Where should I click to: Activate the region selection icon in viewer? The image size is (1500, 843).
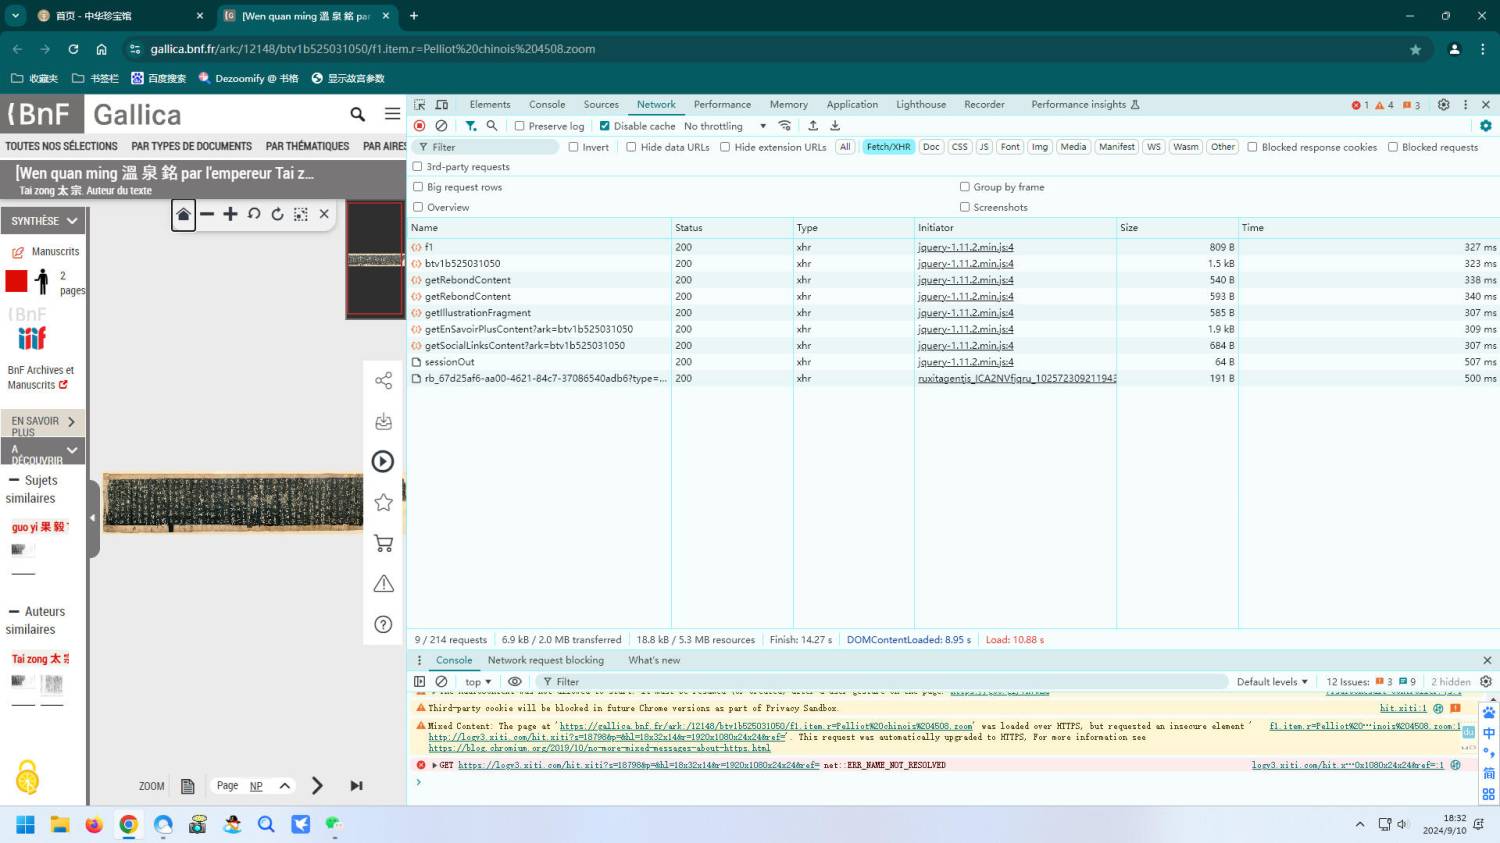coord(300,214)
